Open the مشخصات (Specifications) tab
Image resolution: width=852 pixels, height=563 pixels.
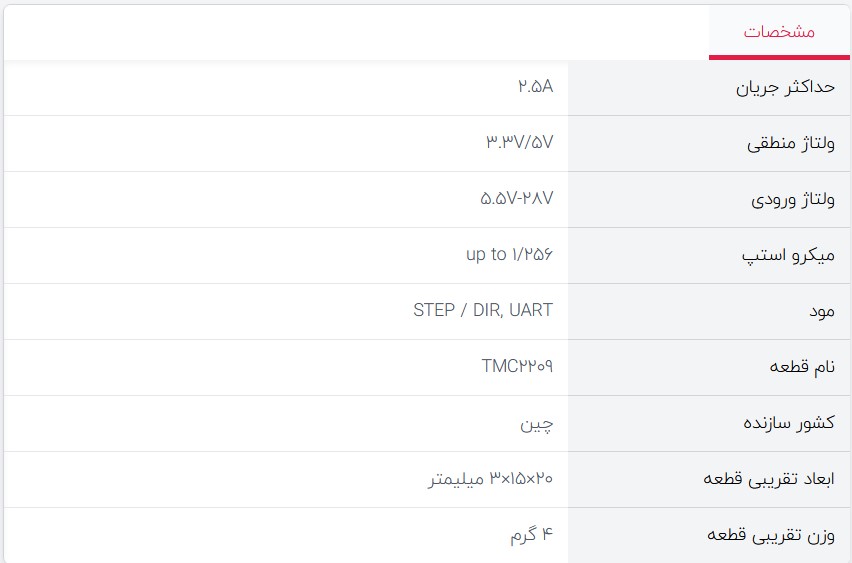(779, 32)
